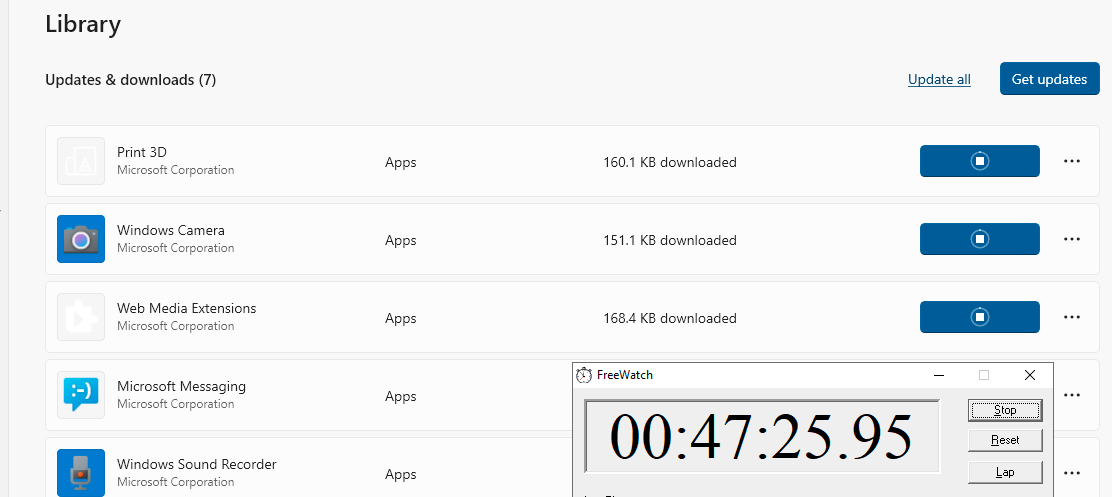Open more options for Print 3D
The width and height of the screenshot is (1112, 497).
[x=1072, y=161]
